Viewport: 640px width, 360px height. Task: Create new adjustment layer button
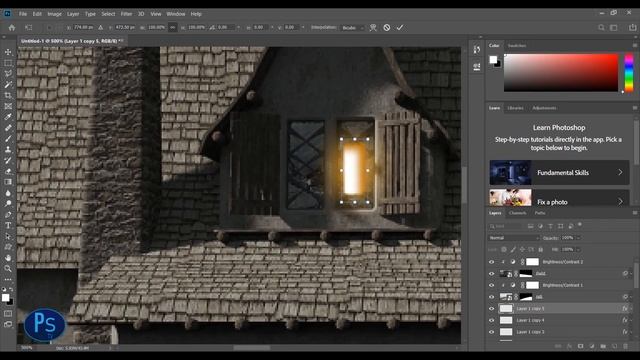click(592, 346)
